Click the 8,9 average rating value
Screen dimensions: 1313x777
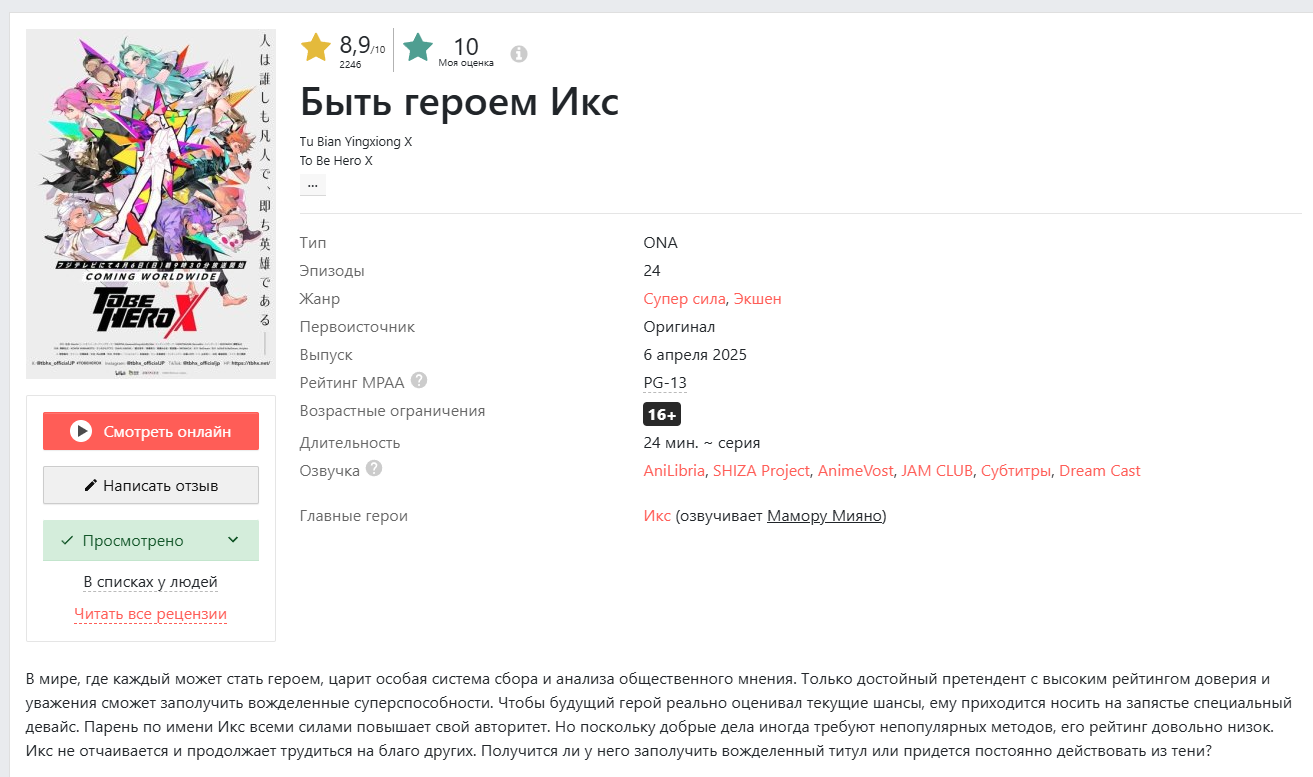coord(355,45)
